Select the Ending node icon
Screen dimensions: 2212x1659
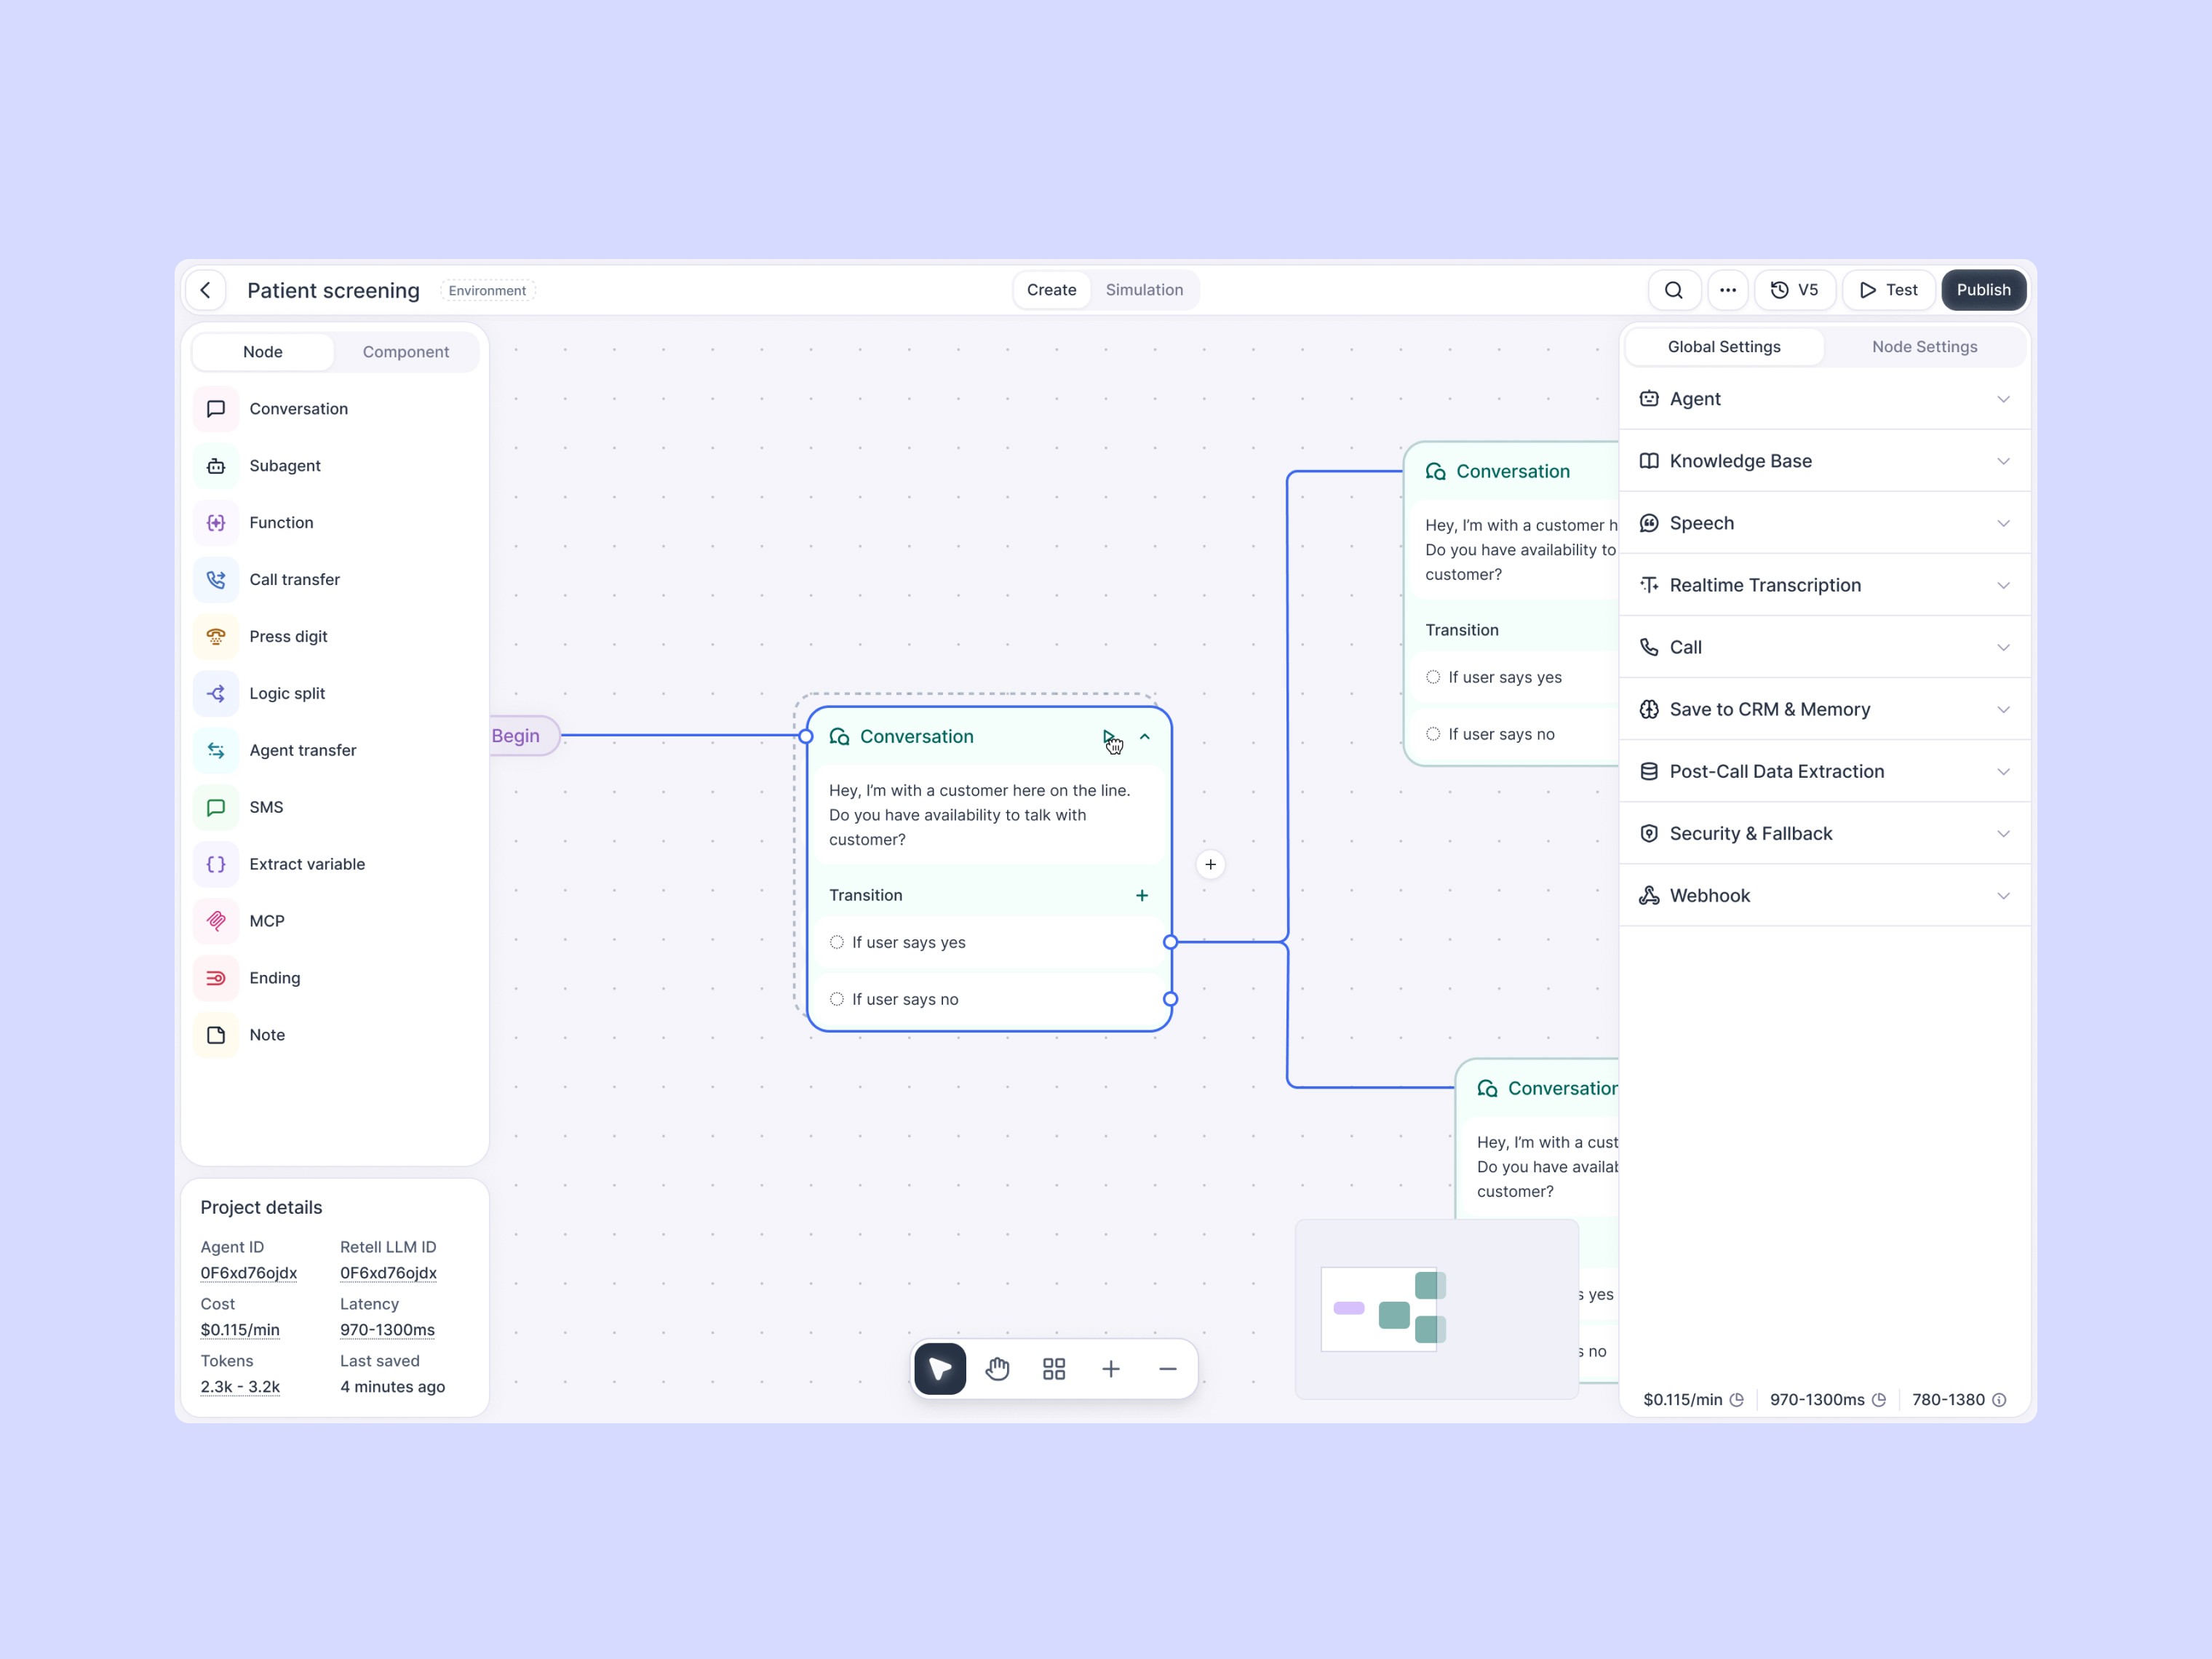tap(216, 979)
